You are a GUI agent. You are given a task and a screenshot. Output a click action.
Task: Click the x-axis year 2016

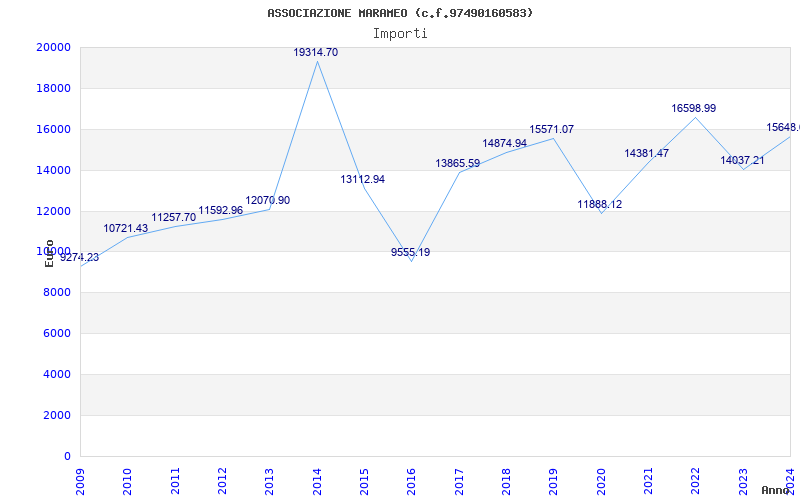[412, 481]
